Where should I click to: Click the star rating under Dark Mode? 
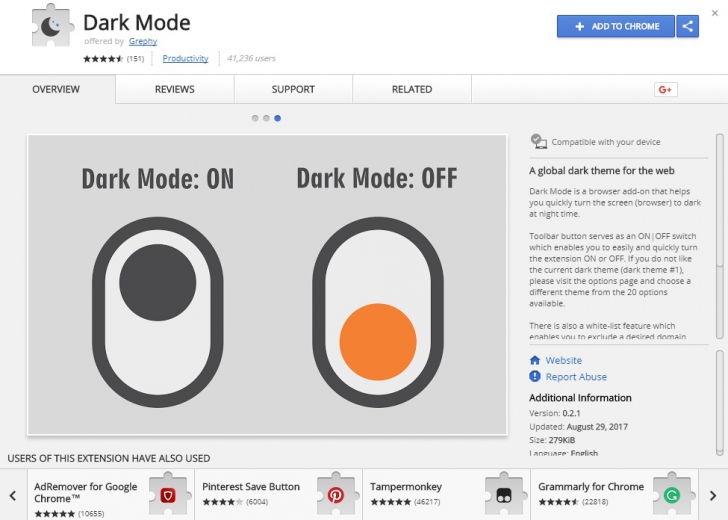[x=103, y=58]
